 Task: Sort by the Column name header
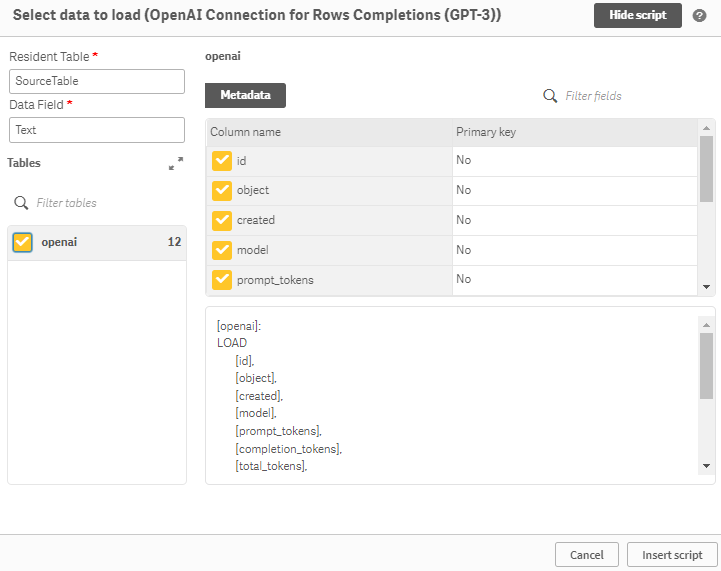246,132
